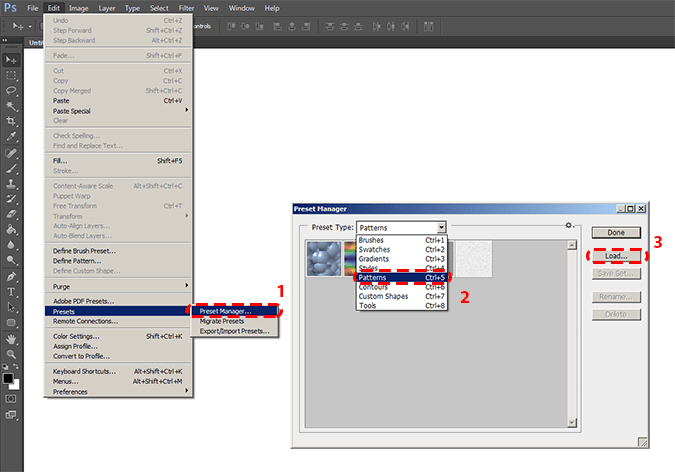Image resolution: width=675 pixels, height=472 pixels.
Task: Swap foreground and background colors
Action: (15, 366)
